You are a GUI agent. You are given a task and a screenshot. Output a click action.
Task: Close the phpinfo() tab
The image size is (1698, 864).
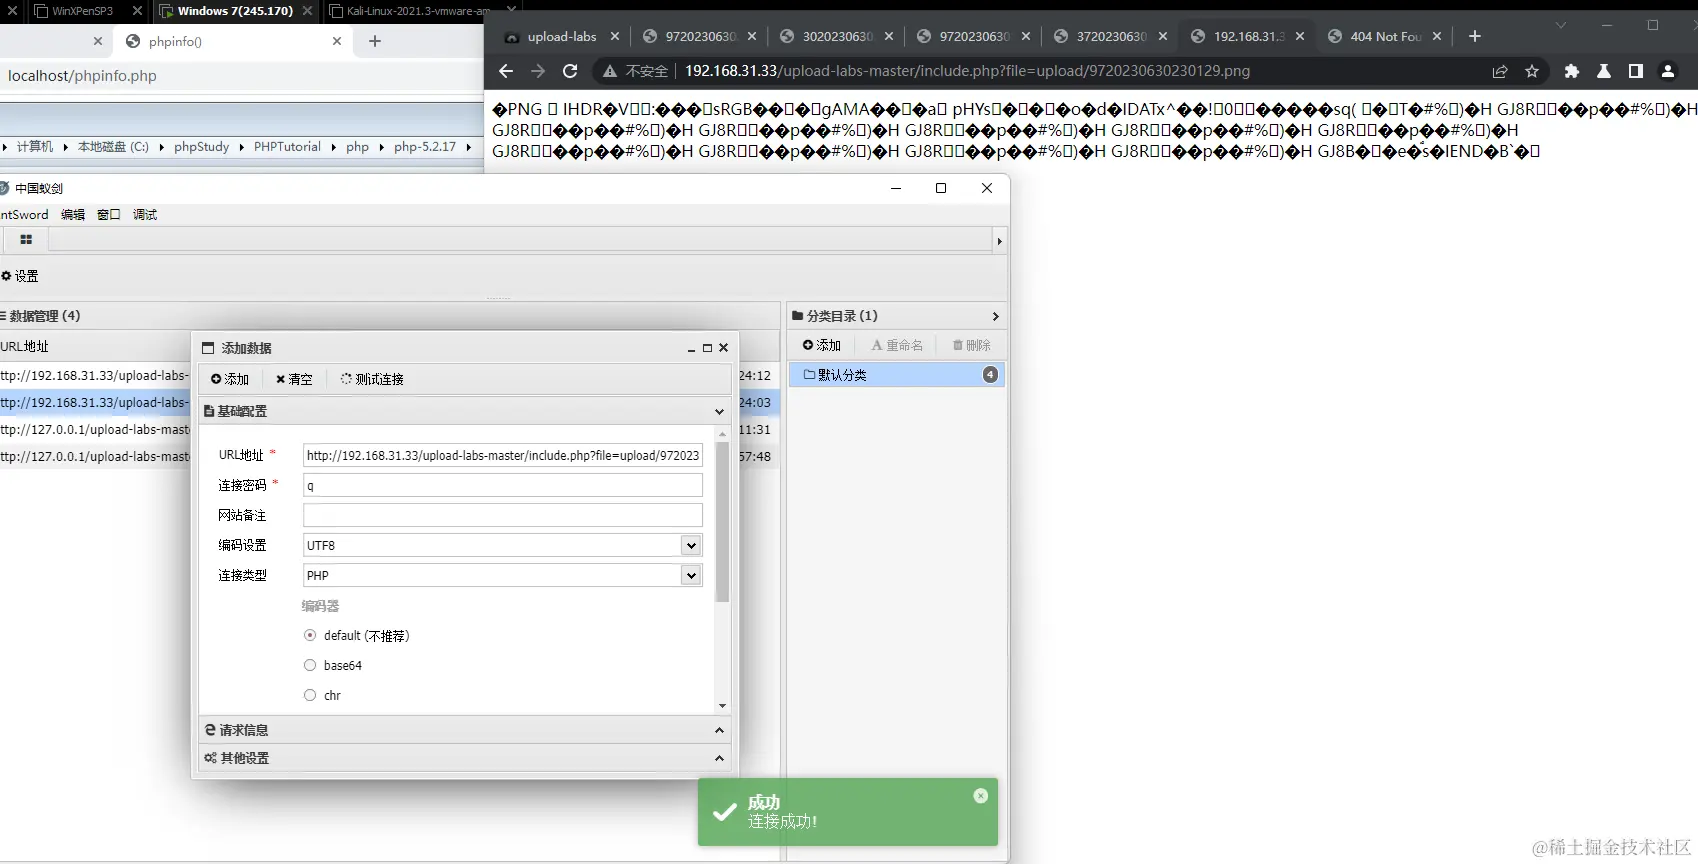point(337,41)
